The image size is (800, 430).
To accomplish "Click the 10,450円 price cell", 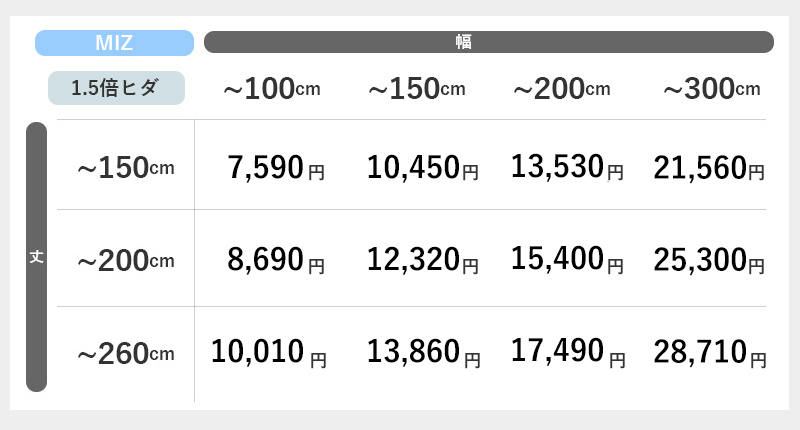I will coord(423,168).
